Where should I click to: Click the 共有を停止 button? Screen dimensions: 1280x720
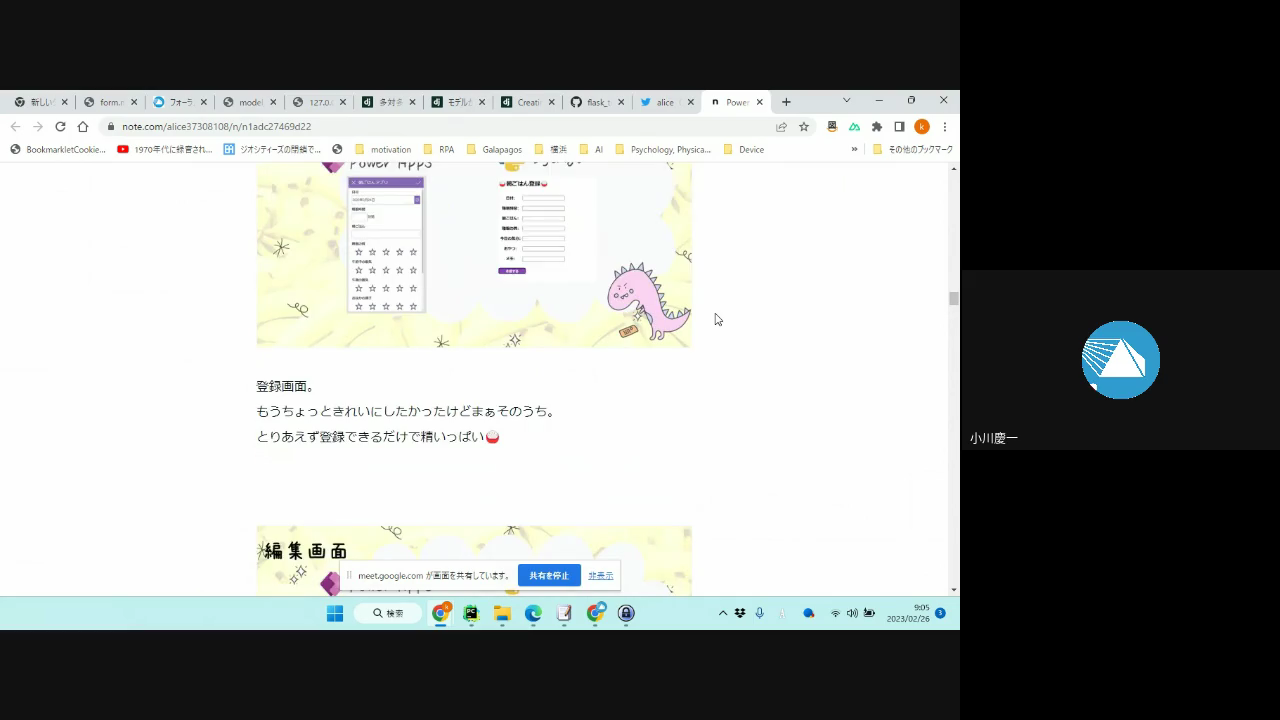(x=549, y=576)
